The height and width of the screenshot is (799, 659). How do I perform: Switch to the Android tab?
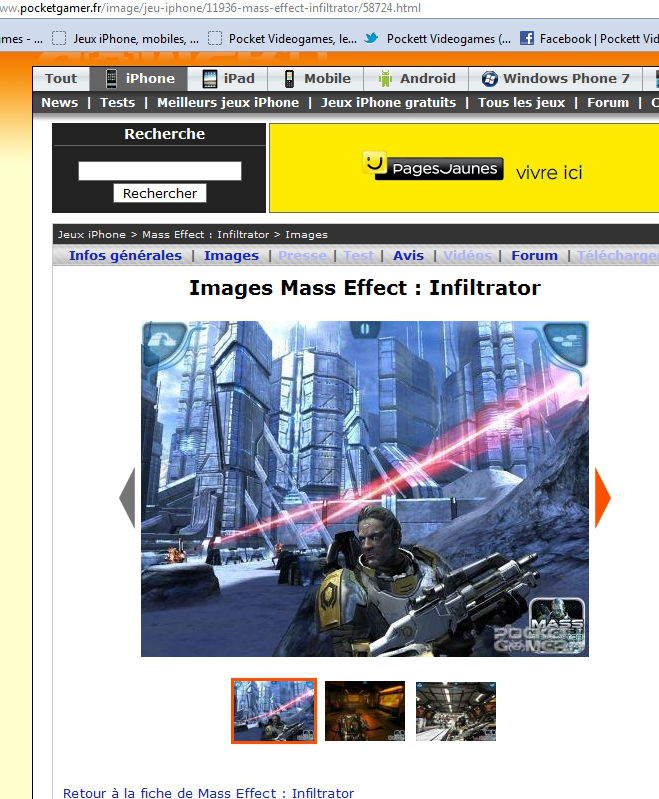[x=416, y=78]
